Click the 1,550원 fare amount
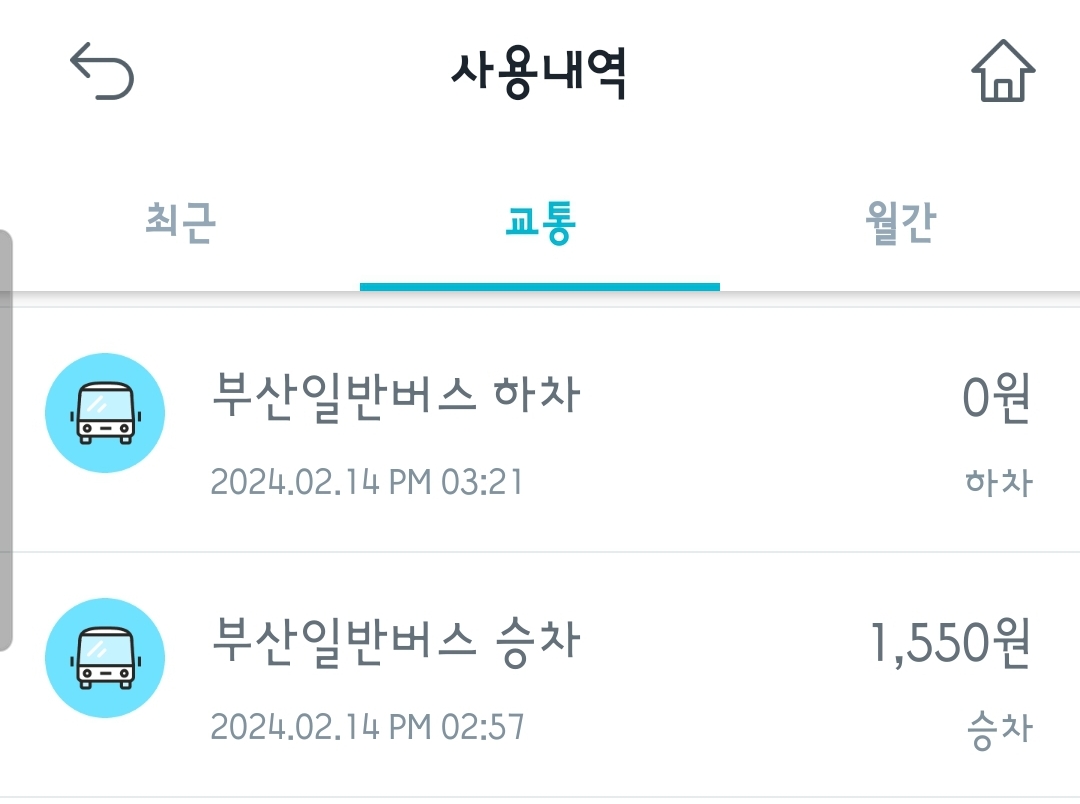 949,643
